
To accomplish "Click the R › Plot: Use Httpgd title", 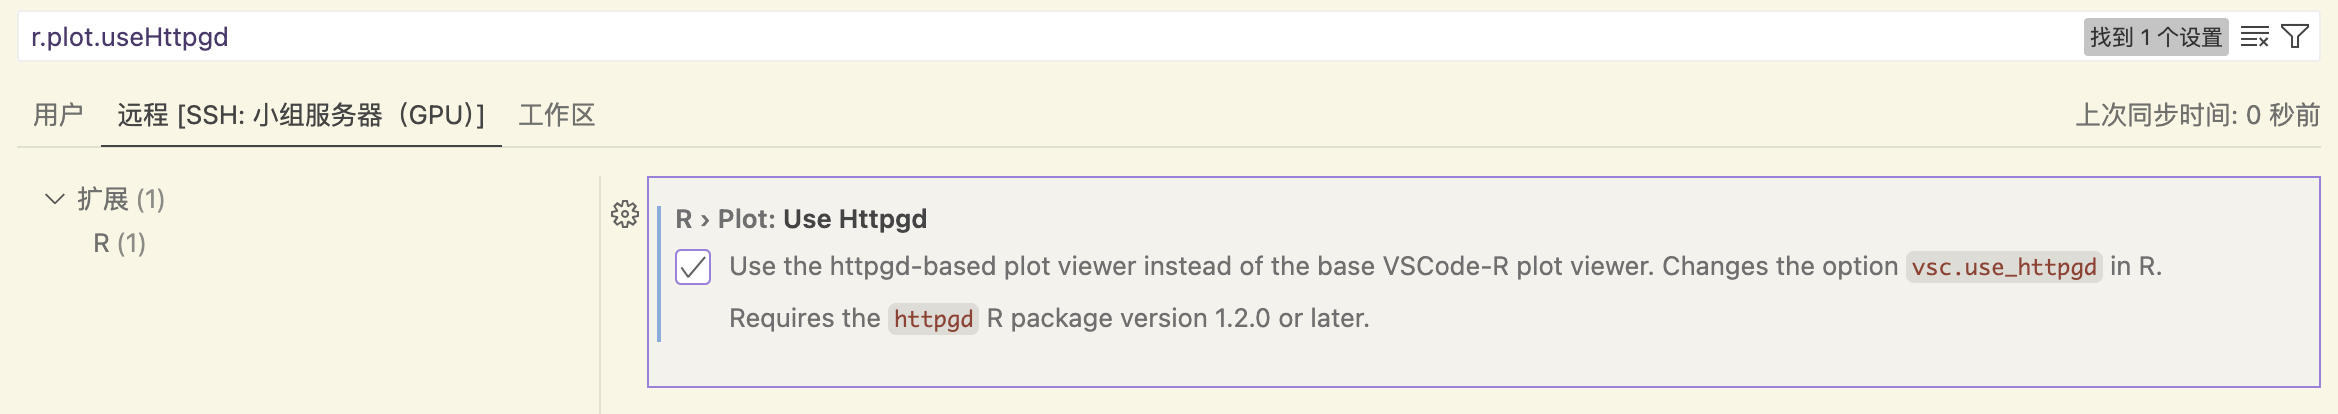I will (x=801, y=219).
